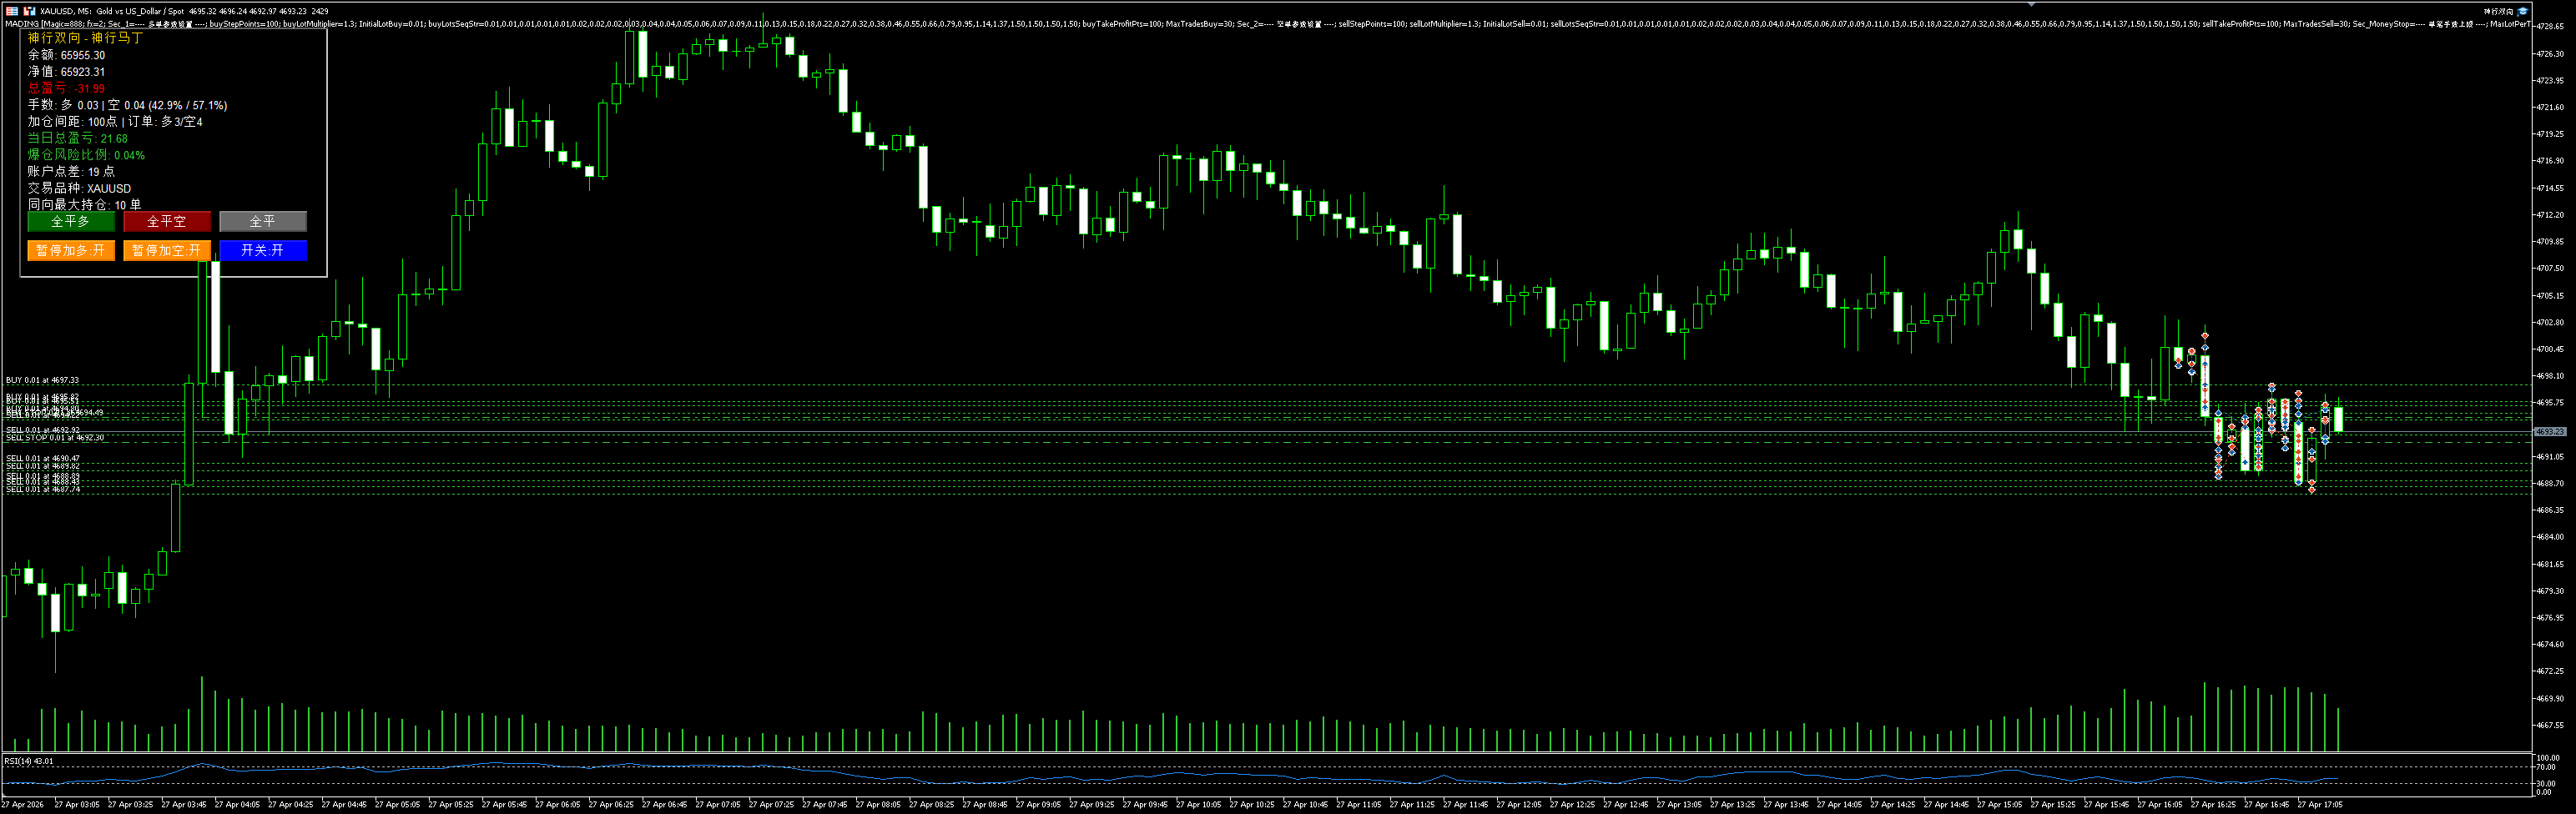Viewport: 2576px width, 814px height.
Task: Select the SELL 0.01 at 4690.47 order label
Action: pos(43,459)
